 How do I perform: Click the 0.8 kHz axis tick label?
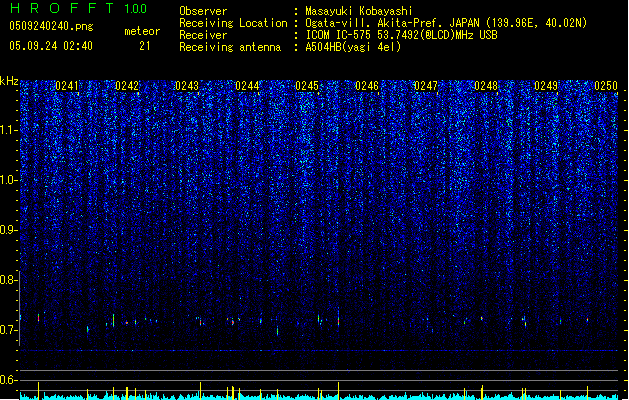pyautogui.click(x=8, y=280)
